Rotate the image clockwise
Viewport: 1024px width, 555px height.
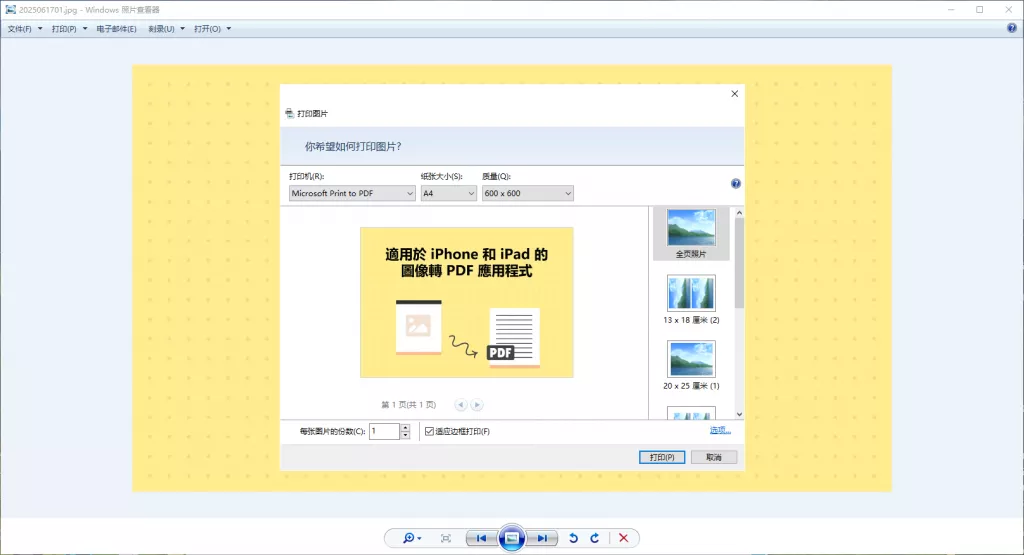[595, 538]
